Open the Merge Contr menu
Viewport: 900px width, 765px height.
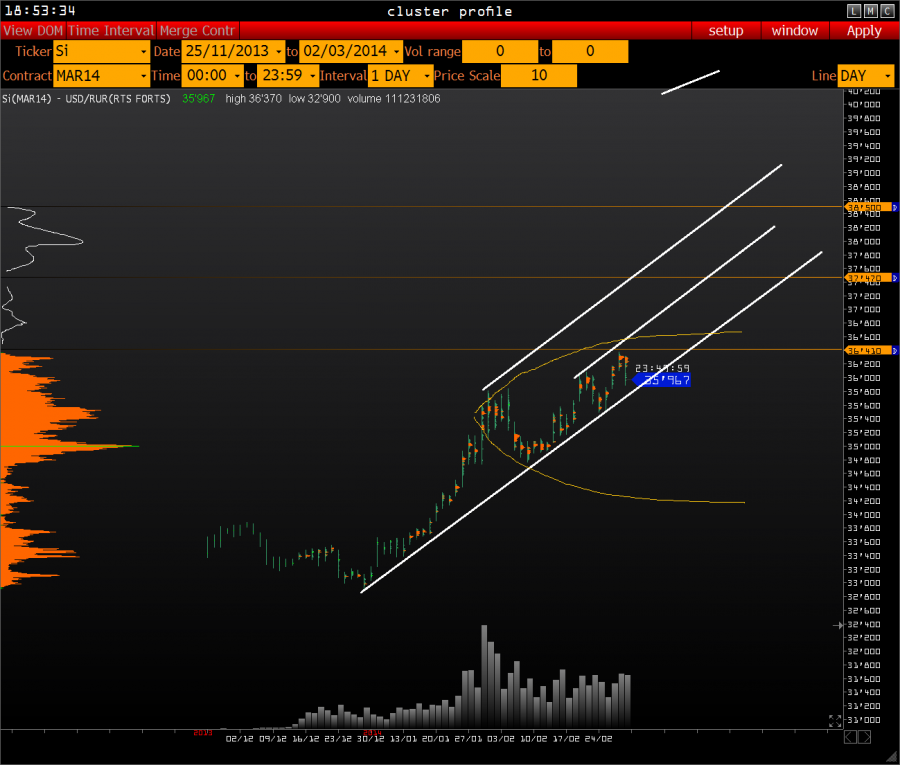point(197,31)
